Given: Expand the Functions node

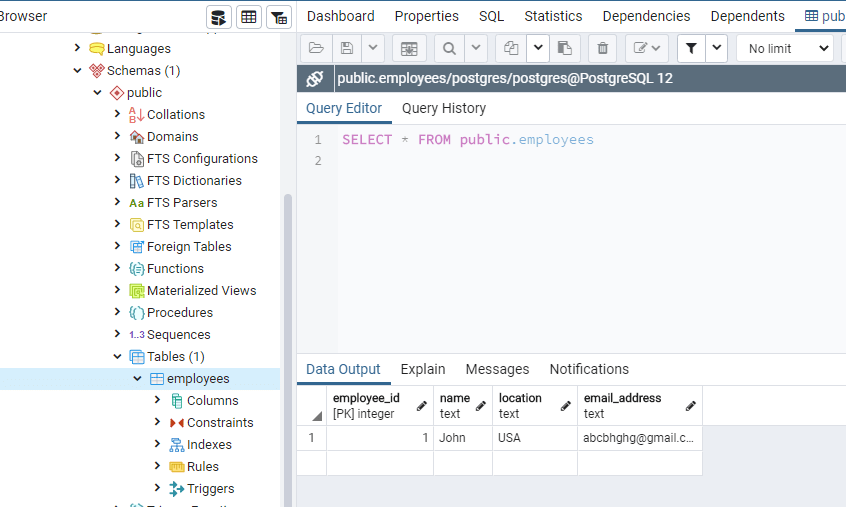Looking at the screenshot, I should pyautogui.click(x=117, y=268).
